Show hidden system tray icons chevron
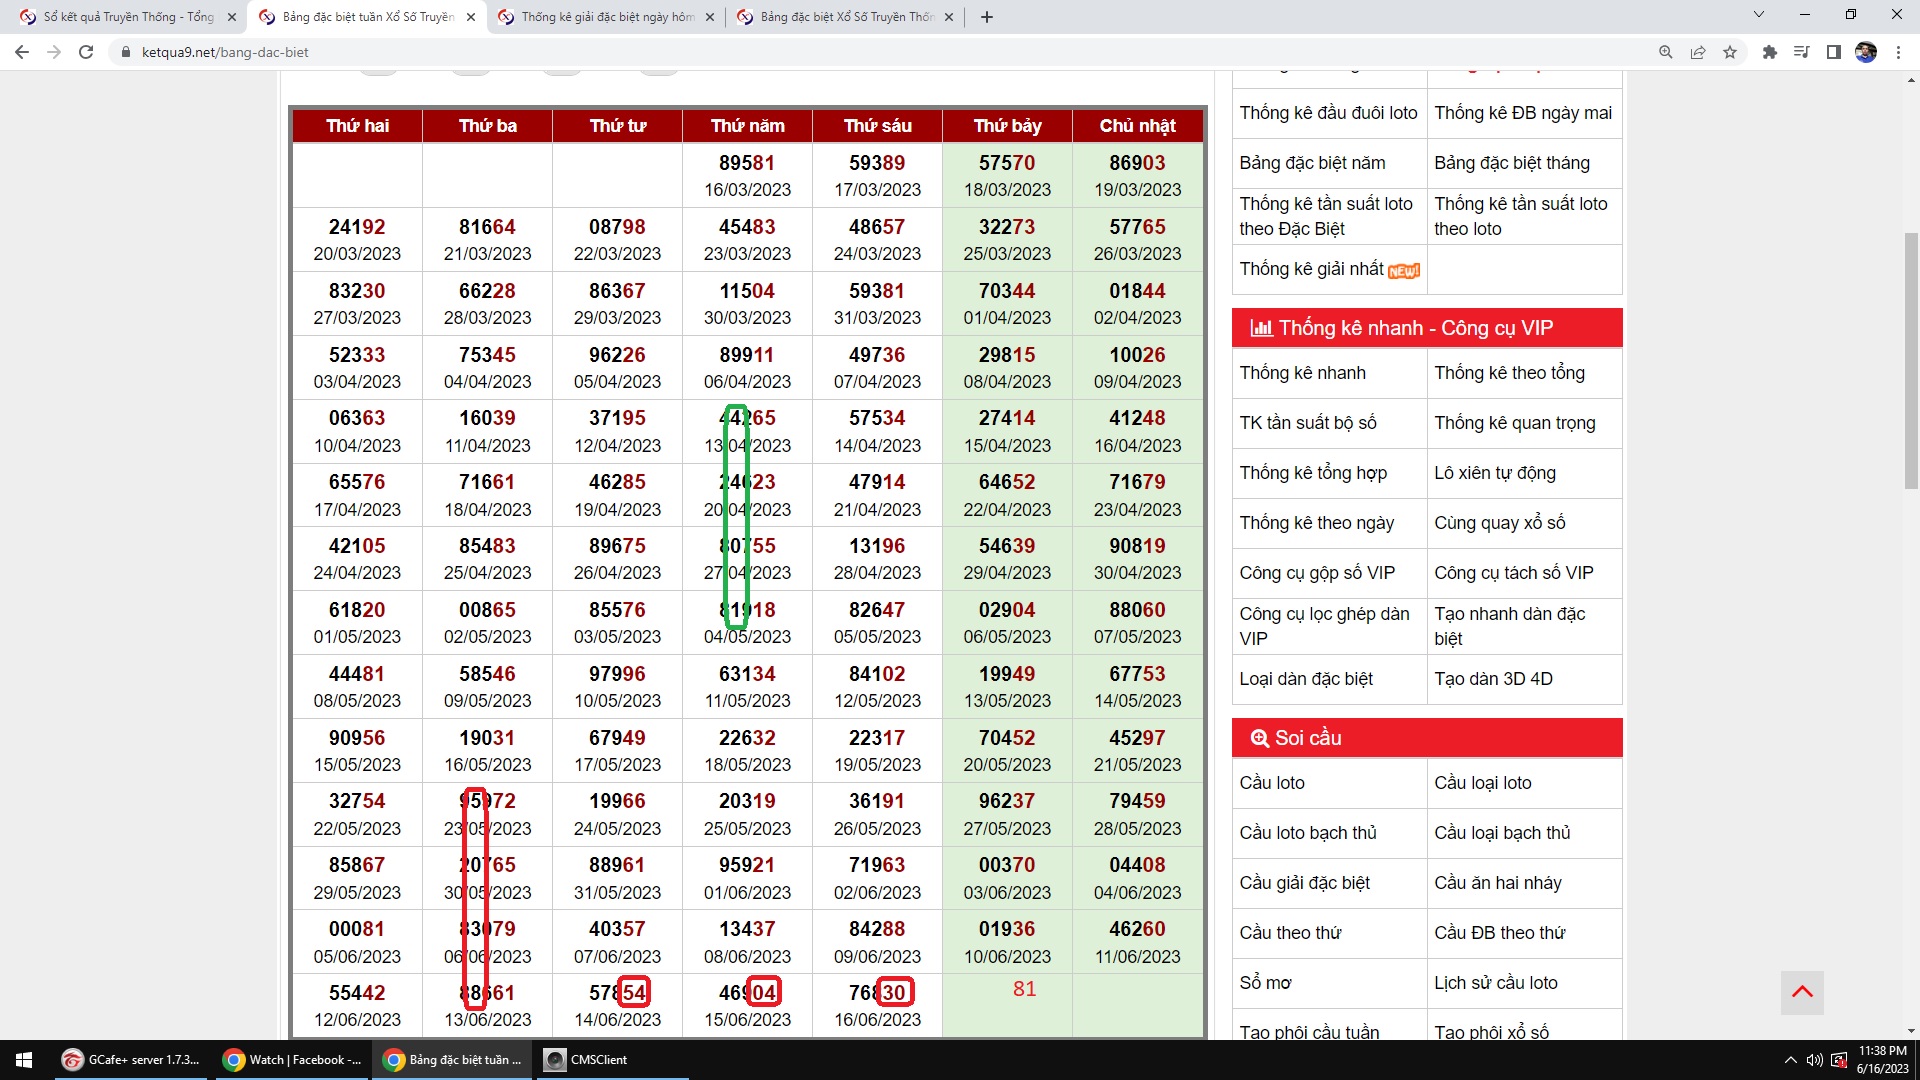 point(1790,1060)
